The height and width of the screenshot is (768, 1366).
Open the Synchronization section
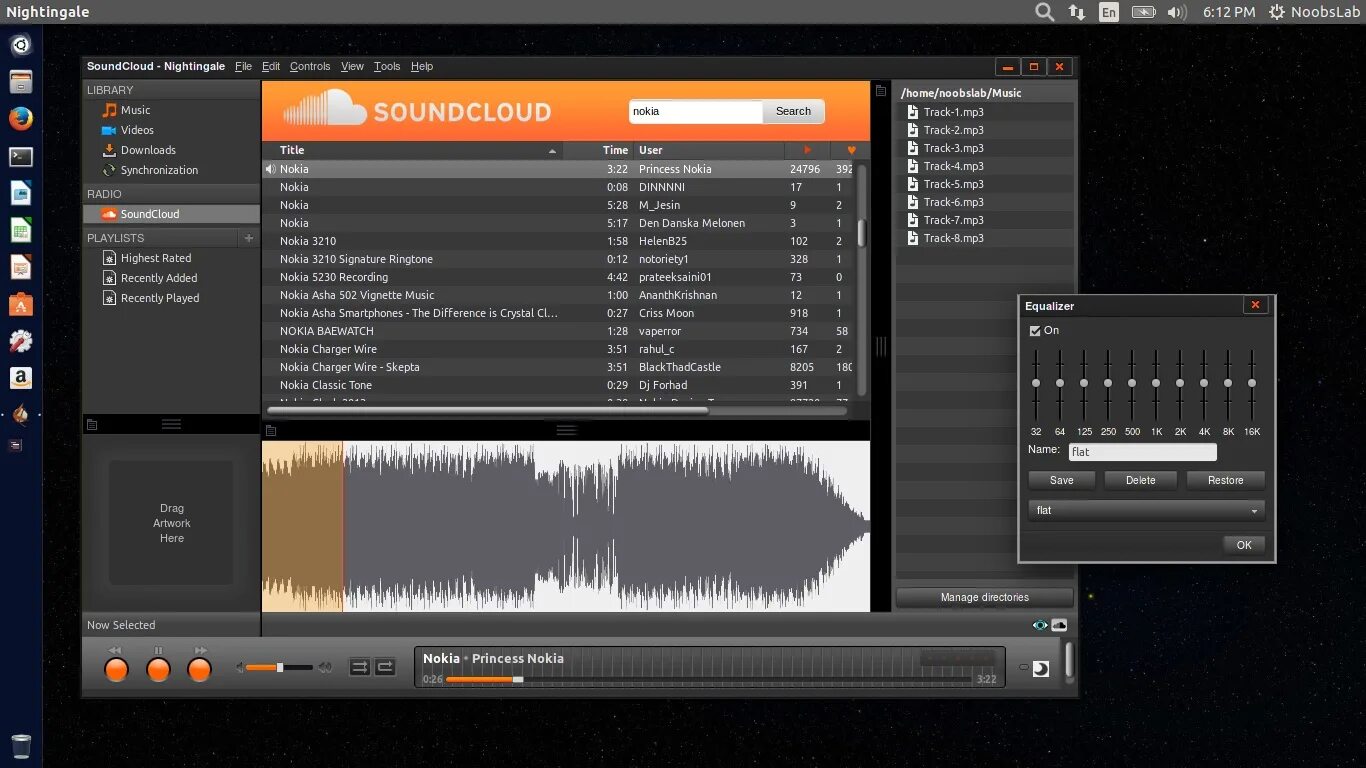159,170
